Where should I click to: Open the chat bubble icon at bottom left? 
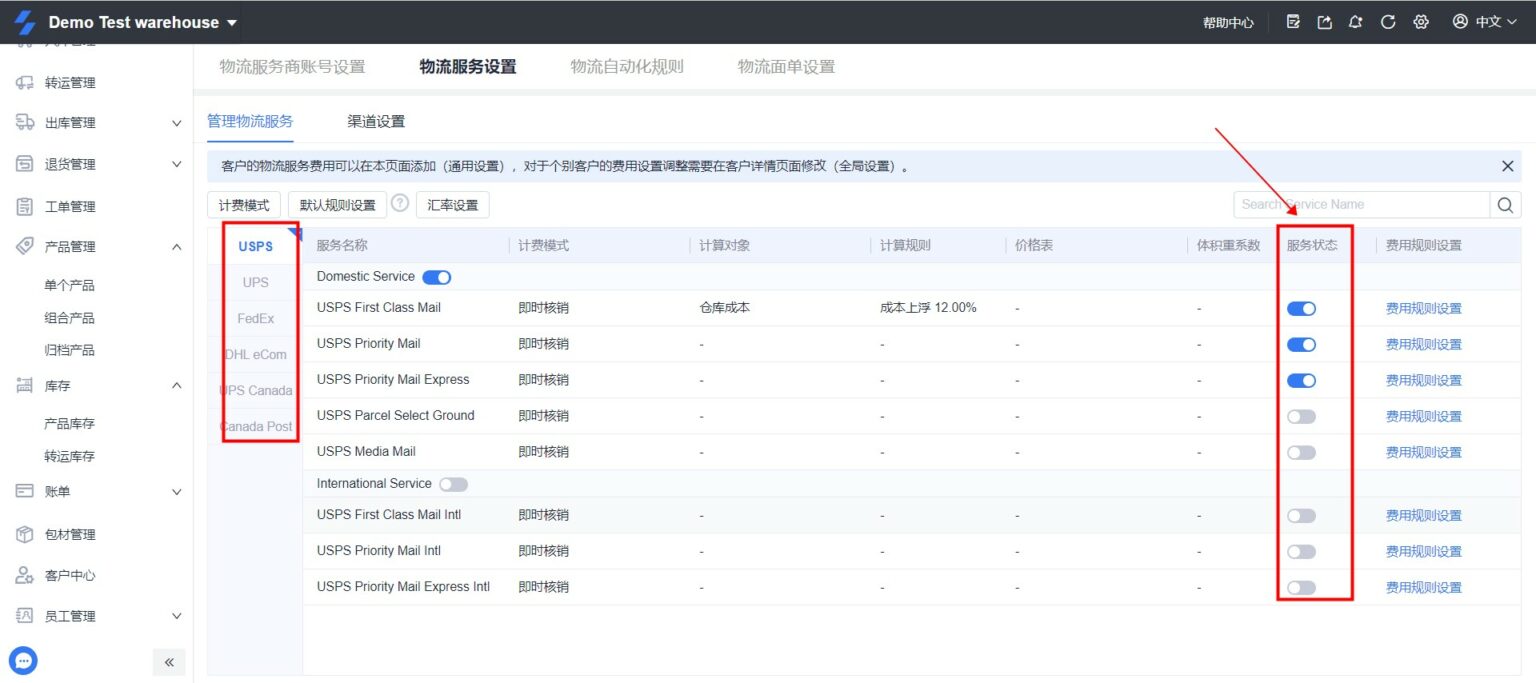23,660
